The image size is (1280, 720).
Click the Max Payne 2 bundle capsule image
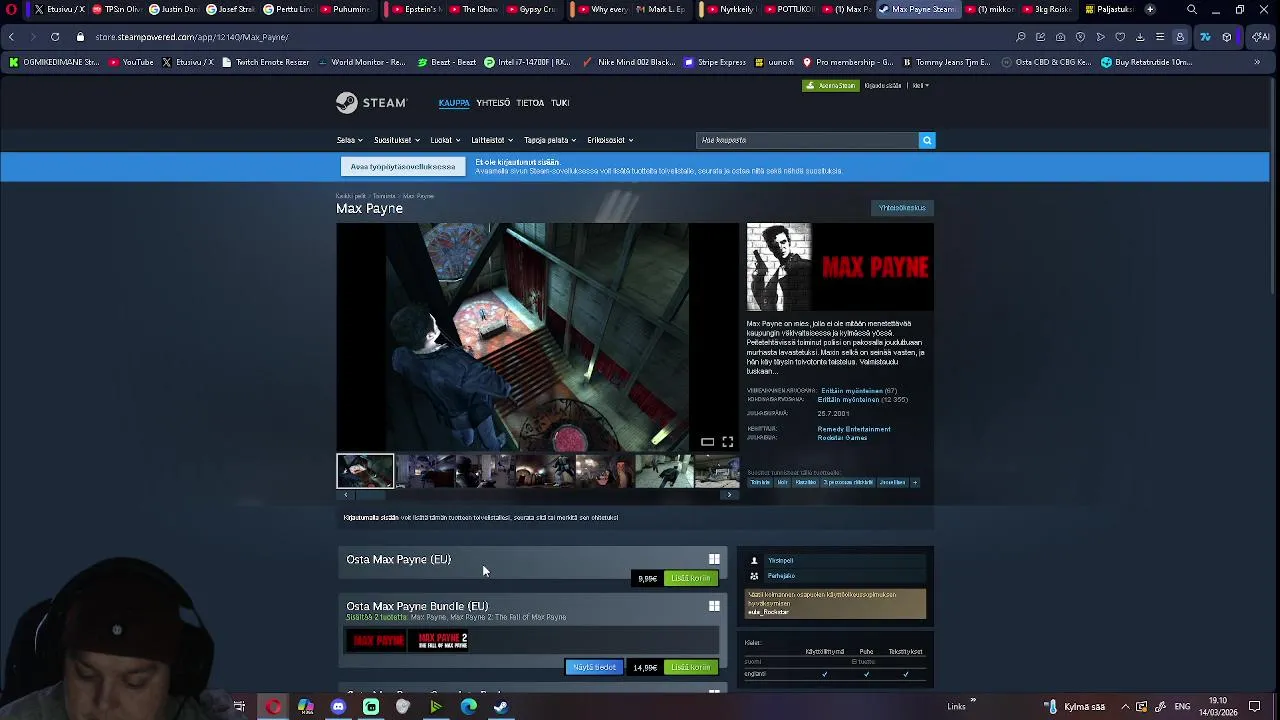point(443,640)
